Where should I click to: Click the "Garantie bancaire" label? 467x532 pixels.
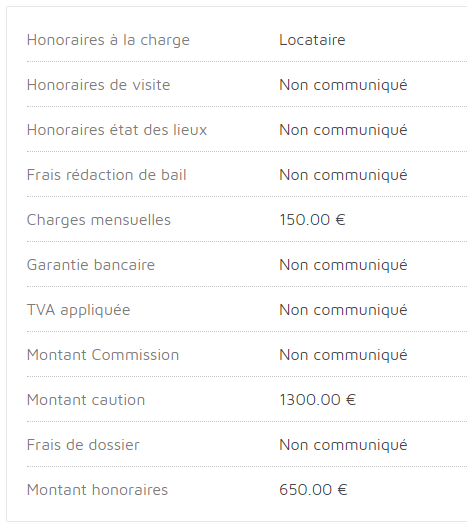coord(91,265)
